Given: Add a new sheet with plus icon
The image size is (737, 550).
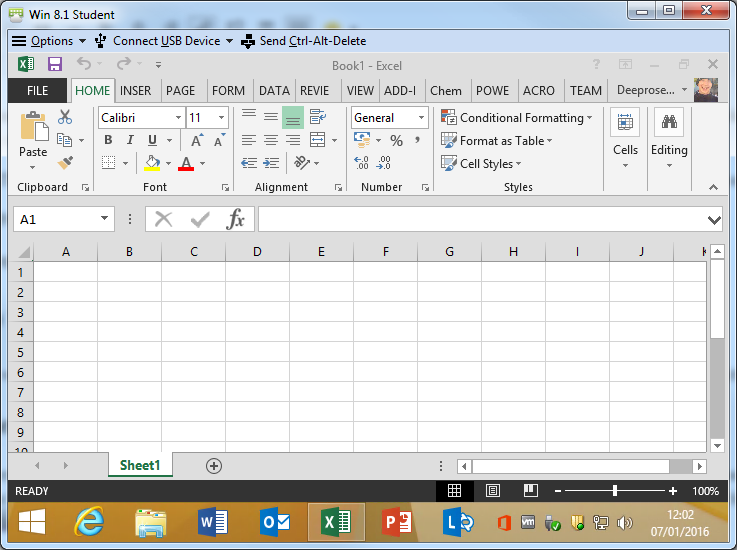Looking at the screenshot, I should [x=213, y=466].
